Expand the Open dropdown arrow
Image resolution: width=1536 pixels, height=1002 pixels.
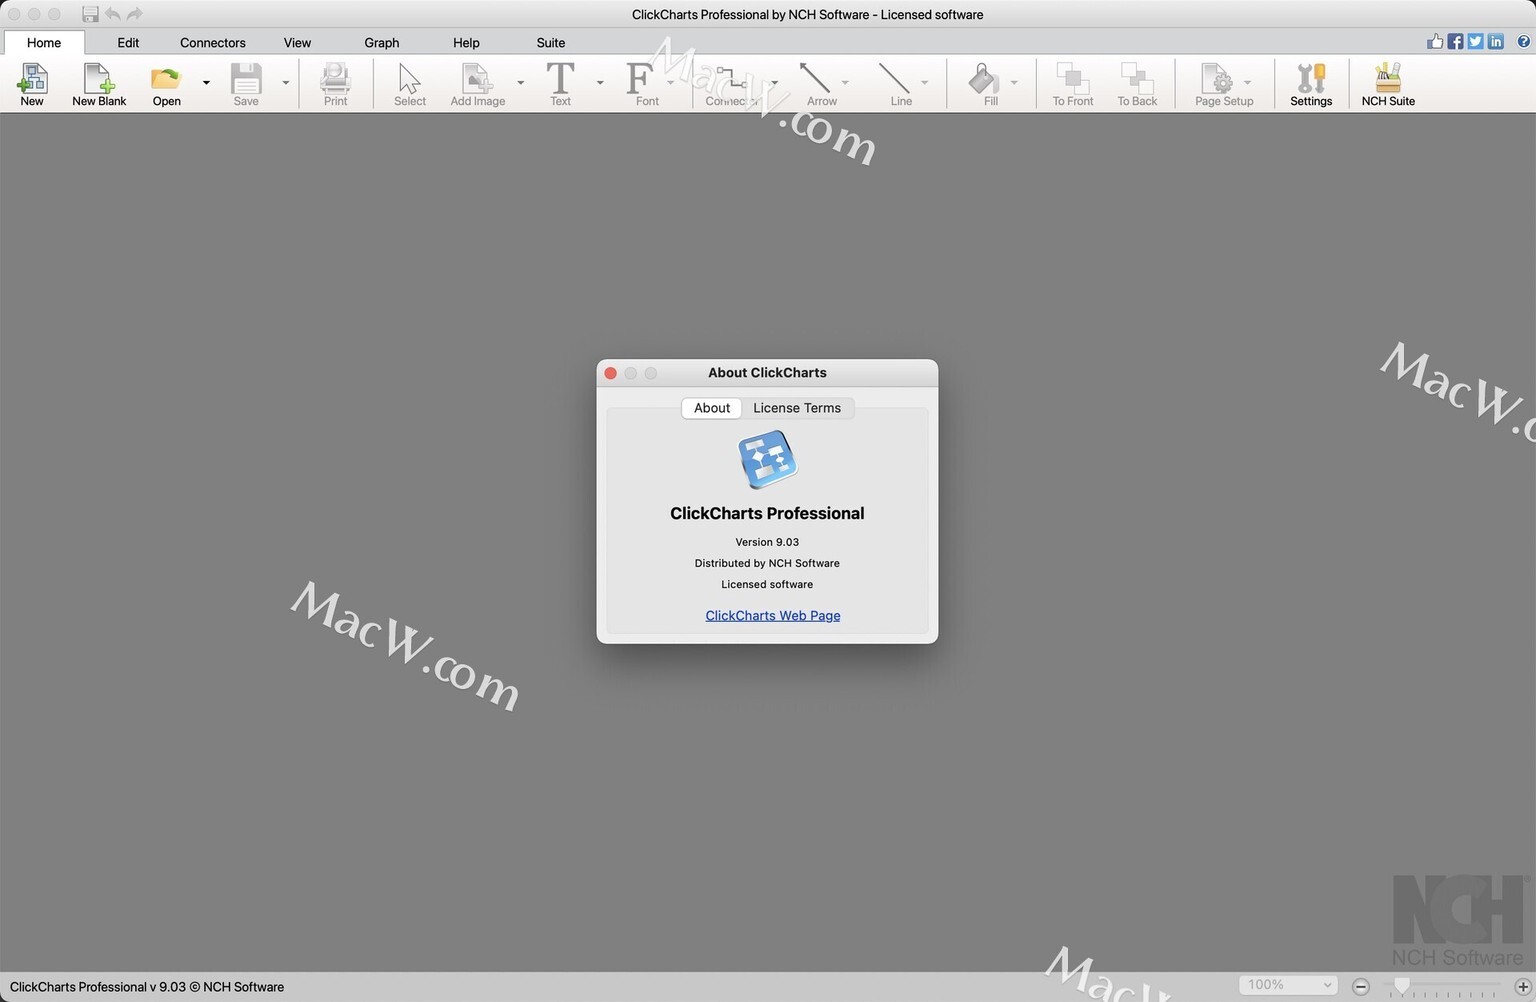click(206, 82)
